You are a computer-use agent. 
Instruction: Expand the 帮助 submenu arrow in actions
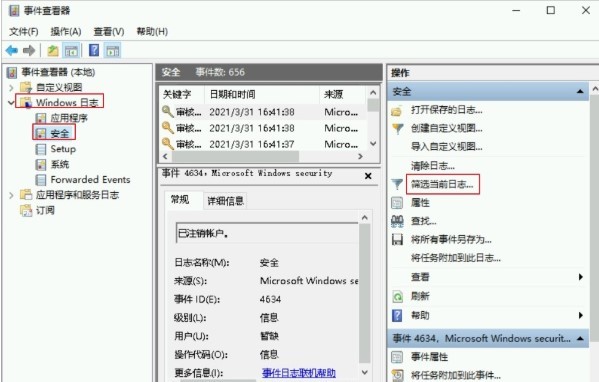point(581,315)
